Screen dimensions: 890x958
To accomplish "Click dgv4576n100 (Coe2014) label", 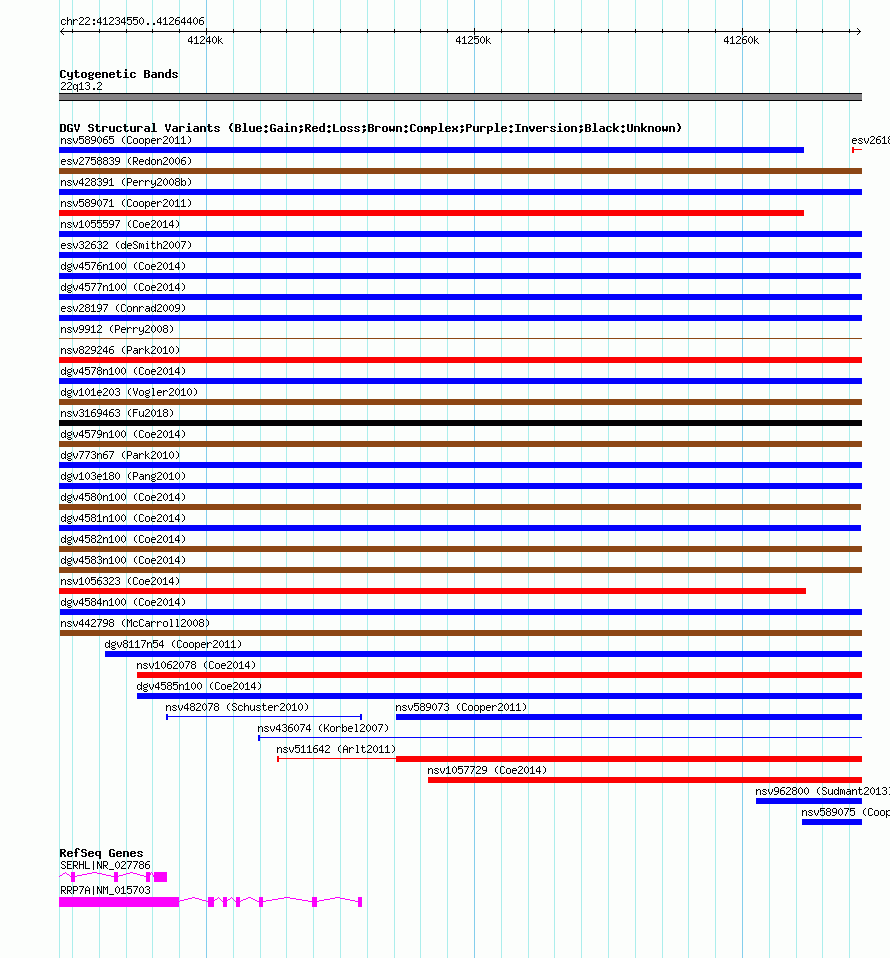I will tap(123, 266).
